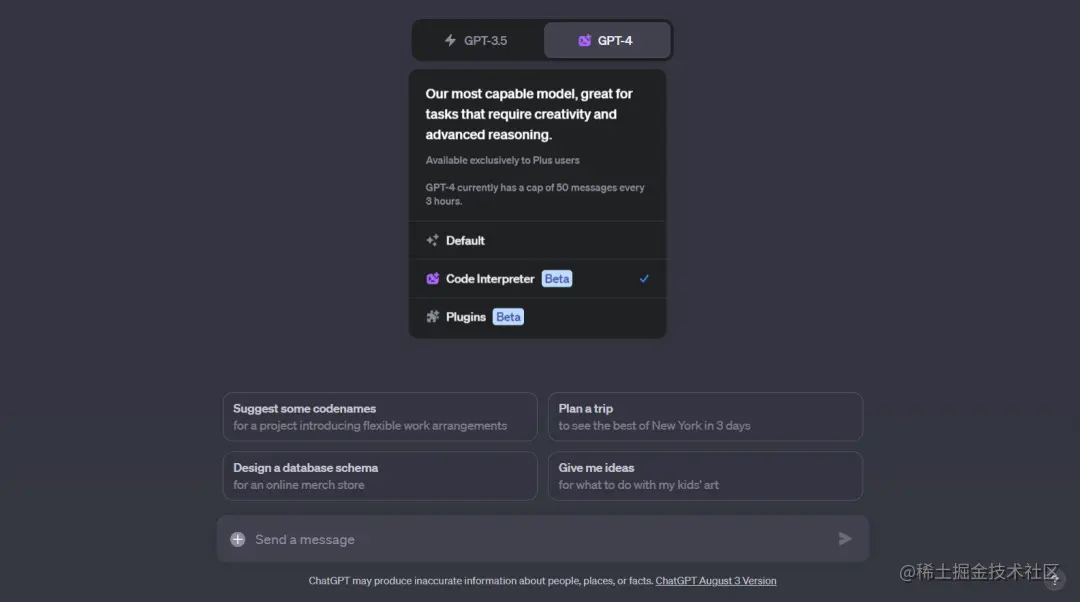The width and height of the screenshot is (1080, 602).
Task: Click the Beta badge next to Code Interpreter
Action: click(557, 279)
